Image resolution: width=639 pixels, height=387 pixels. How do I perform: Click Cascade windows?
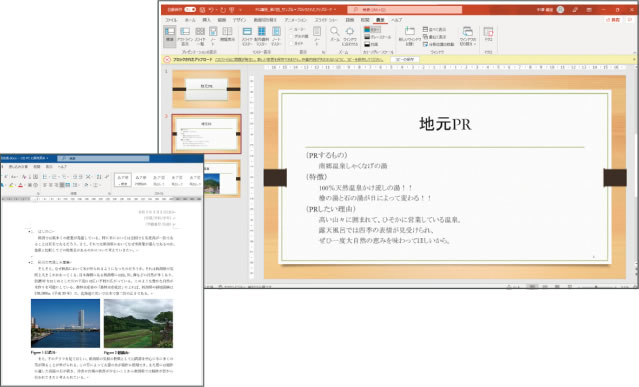[x=434, y=37]
